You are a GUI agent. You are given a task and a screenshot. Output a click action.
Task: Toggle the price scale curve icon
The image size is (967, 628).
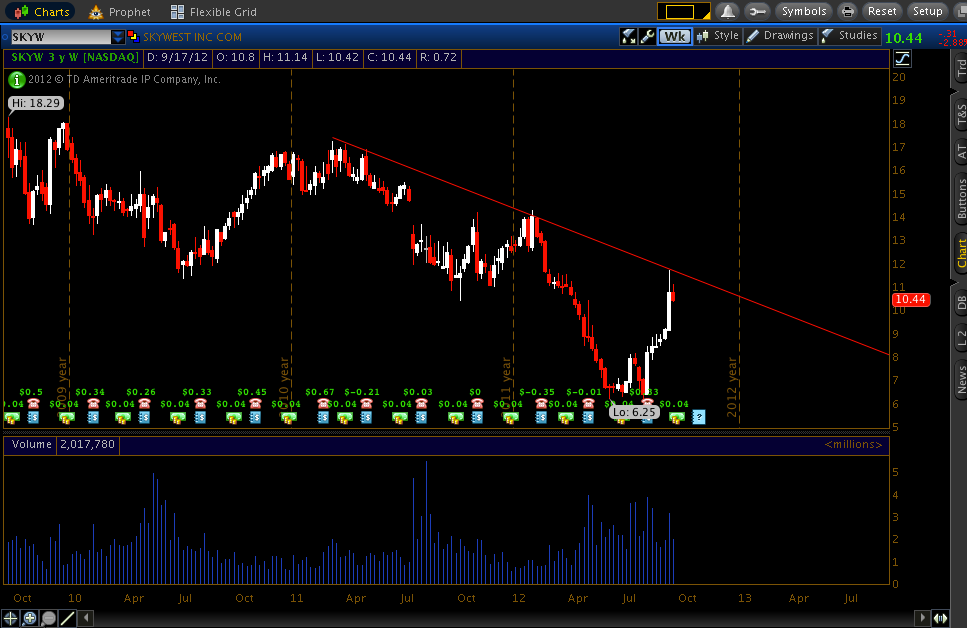click(902, 59)
